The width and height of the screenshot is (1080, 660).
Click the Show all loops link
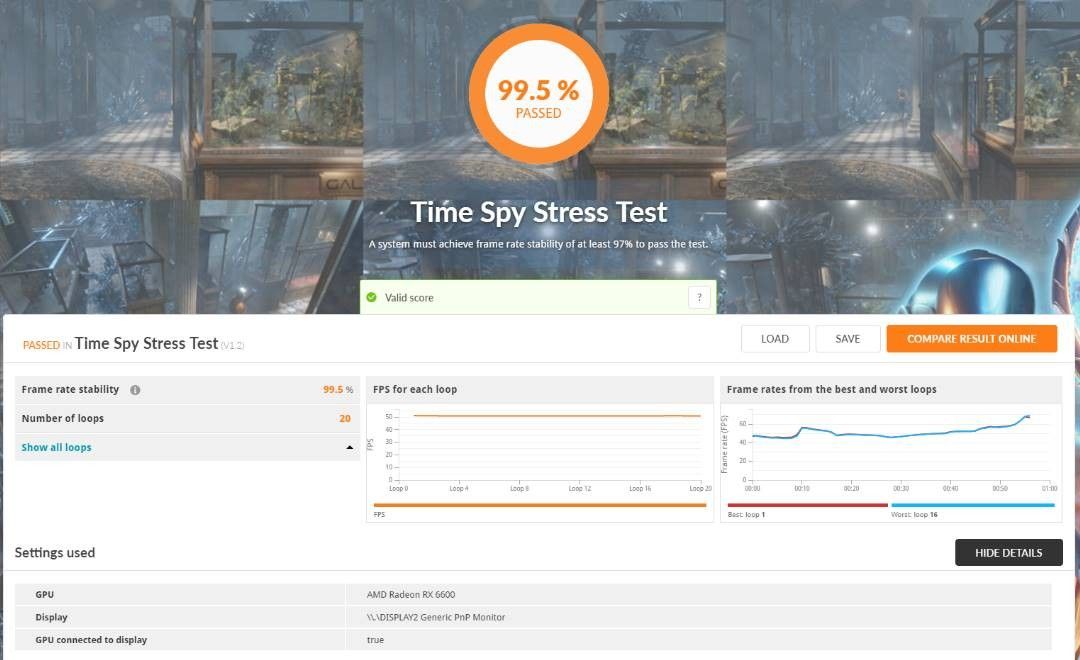(56, 447)
